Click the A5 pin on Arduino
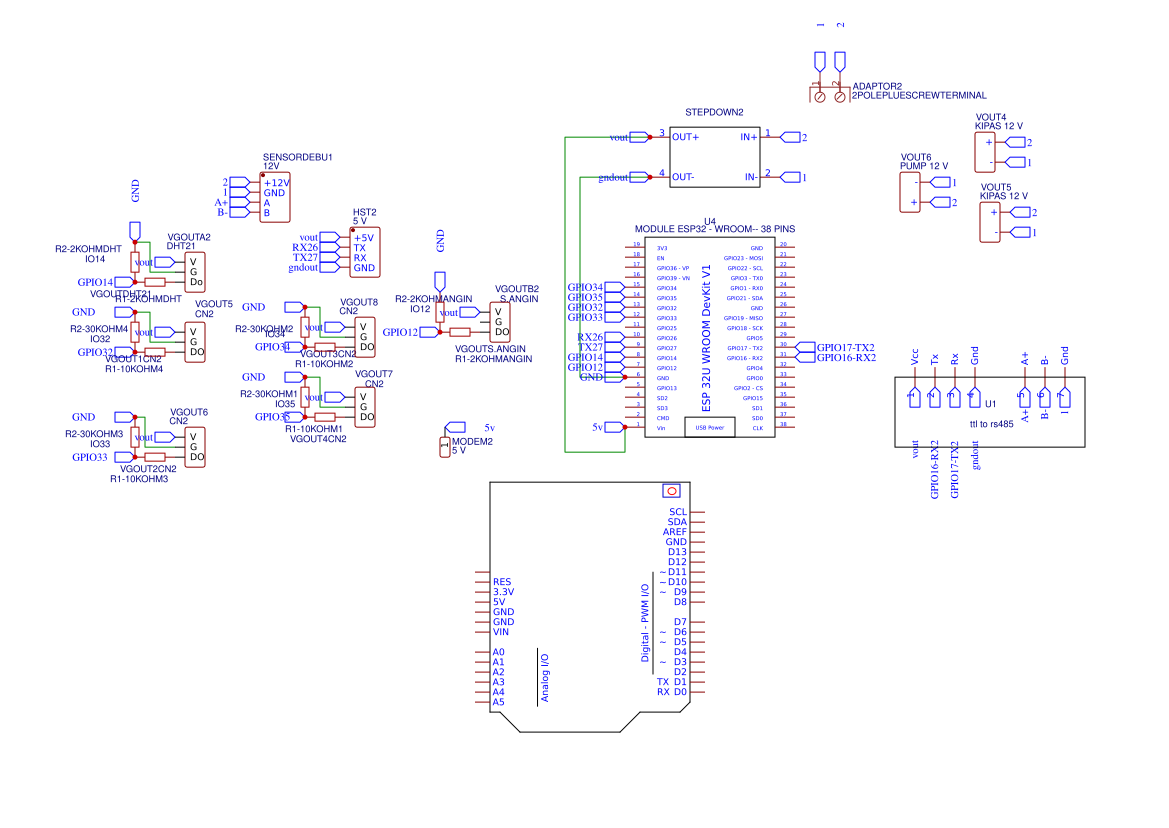This screenshot has height=828, width=1169. (x=499, y=702)
